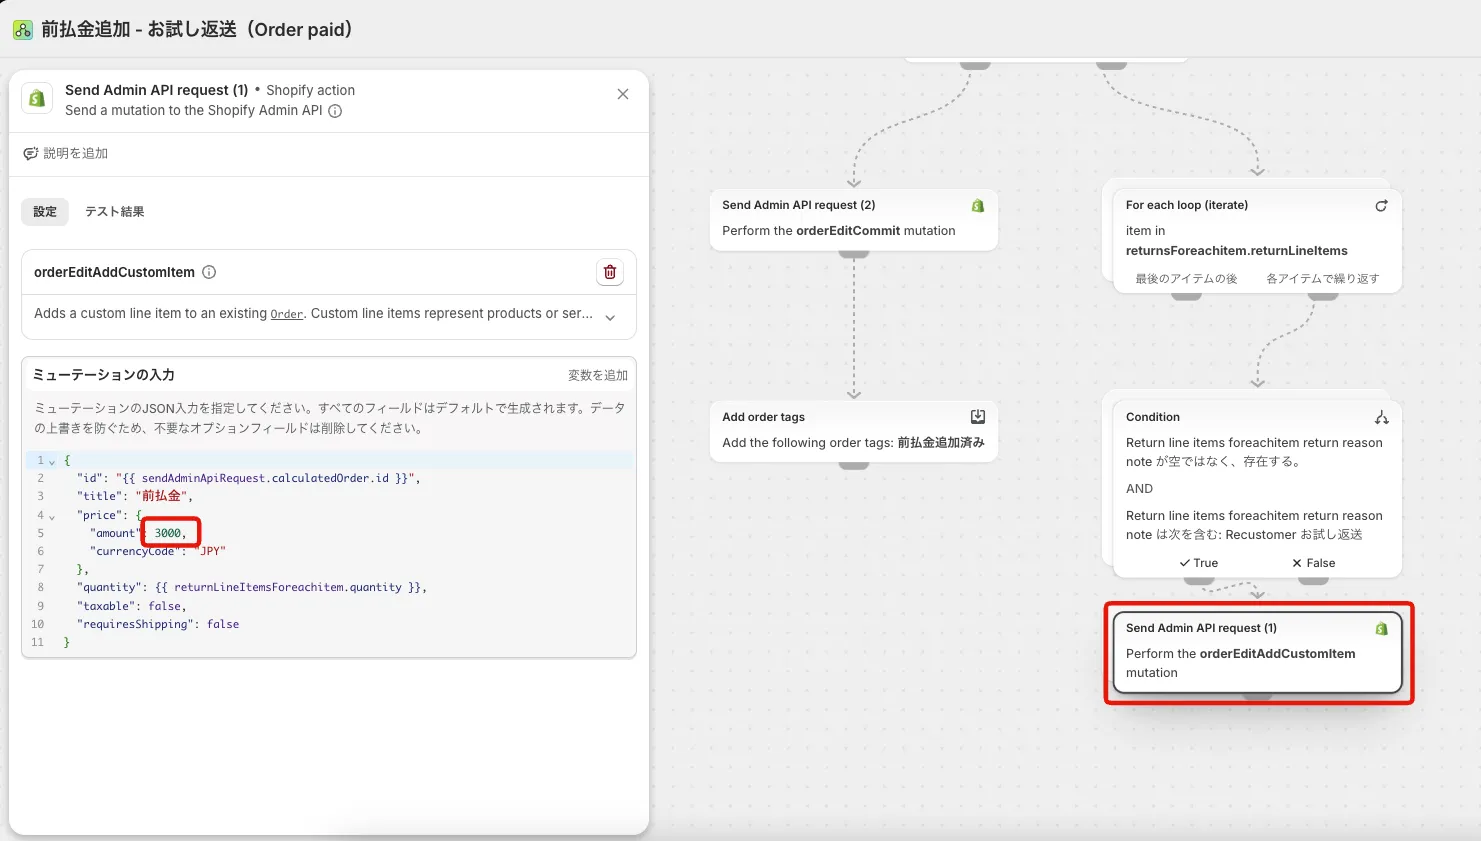1481x841 pixels.
Task: Click the 各アイテムで繰り返す branch label
Action: pos(1323,279)
